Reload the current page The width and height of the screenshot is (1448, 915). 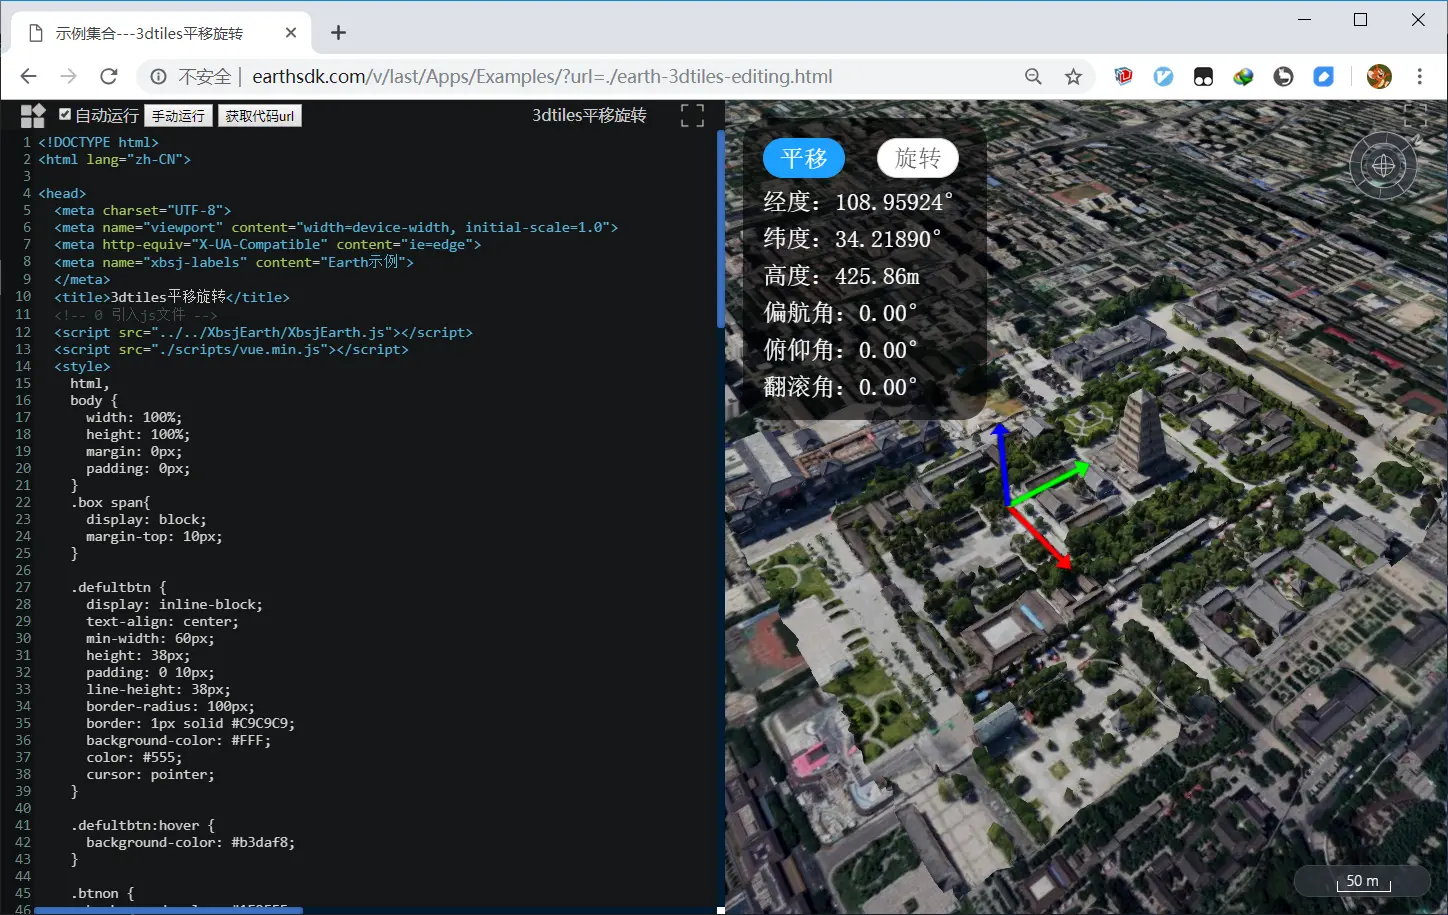(x=109, y=77)
